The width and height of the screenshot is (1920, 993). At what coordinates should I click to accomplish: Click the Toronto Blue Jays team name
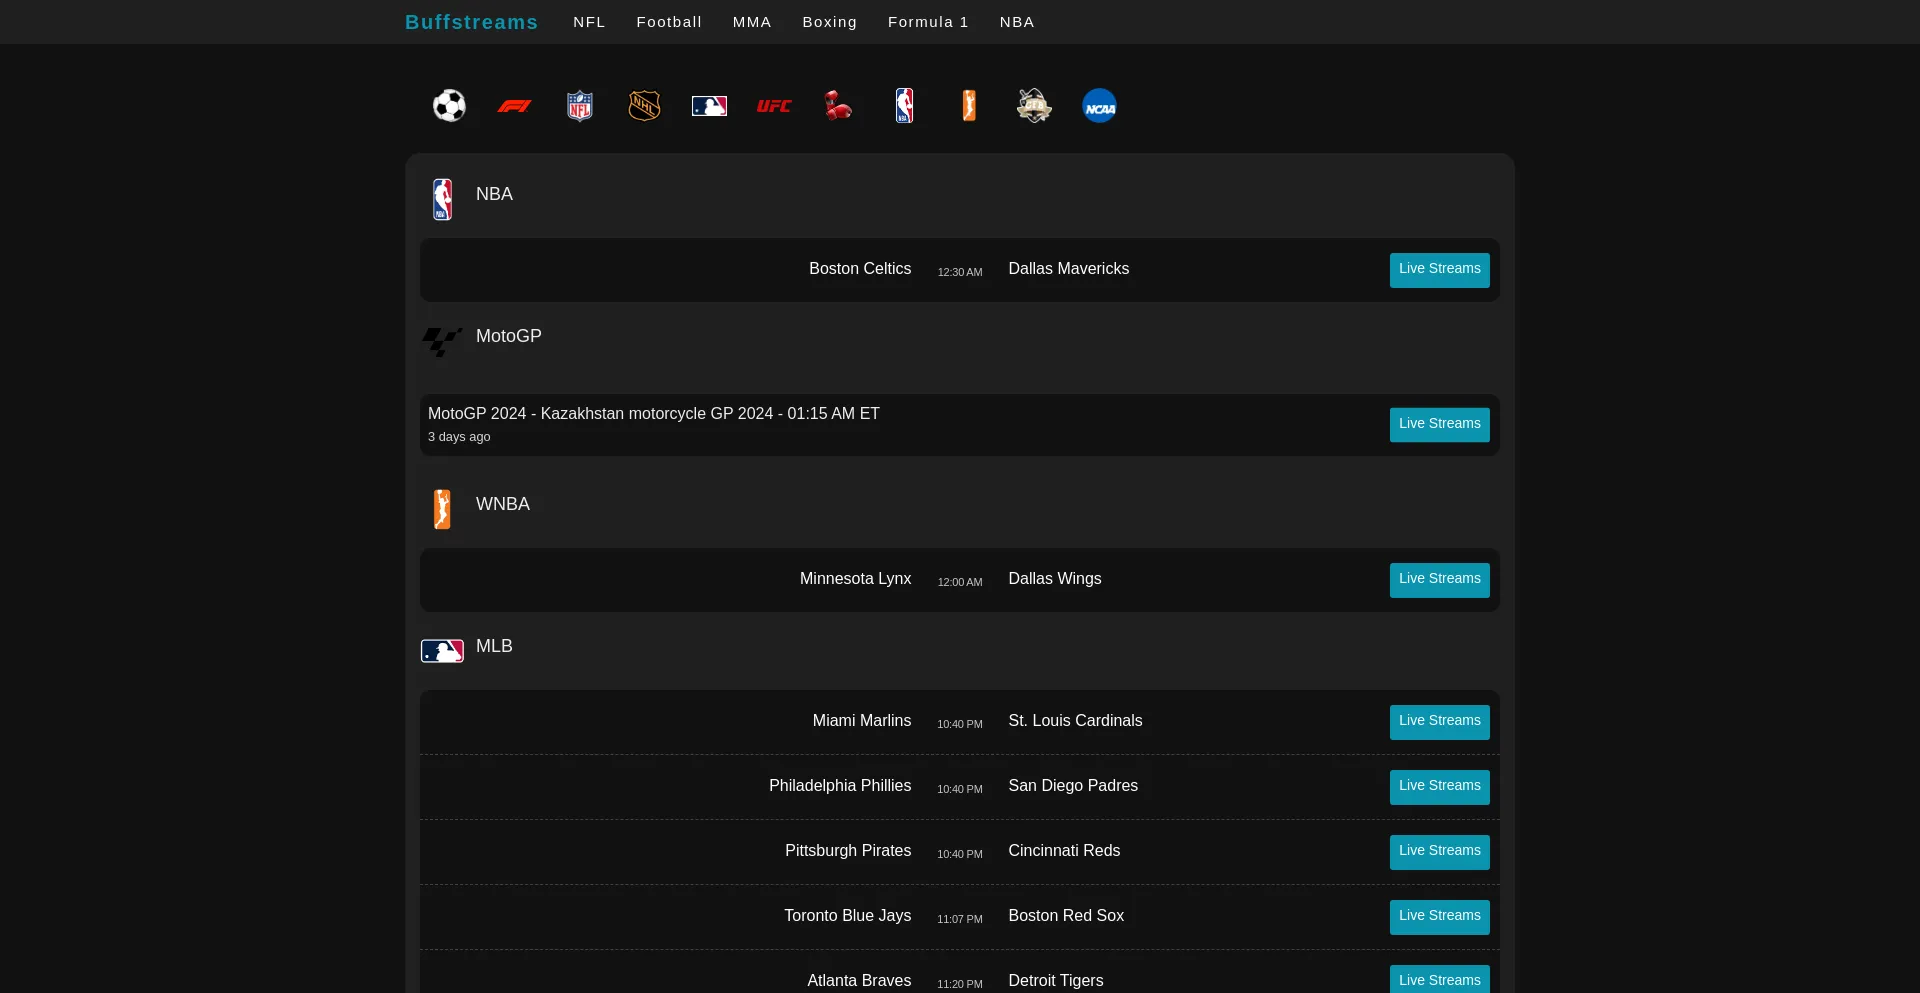tap(847, 916)
